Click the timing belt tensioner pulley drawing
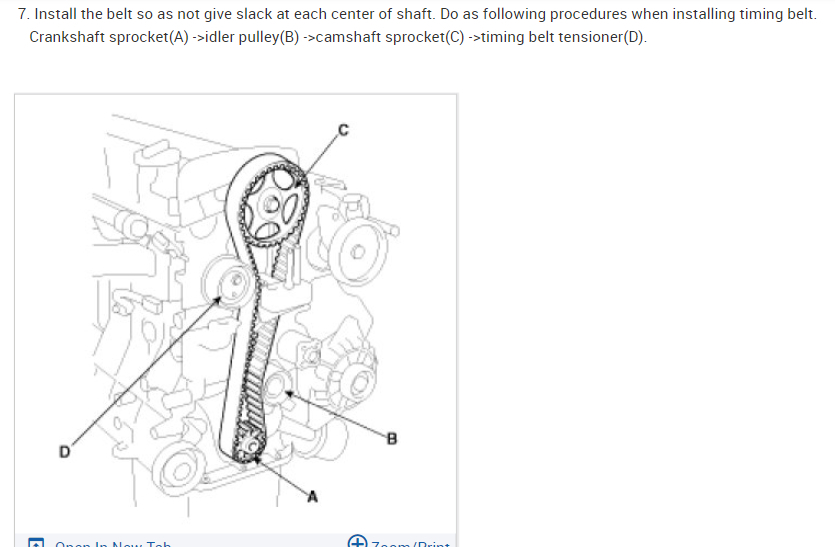 (x=230, y=282)
